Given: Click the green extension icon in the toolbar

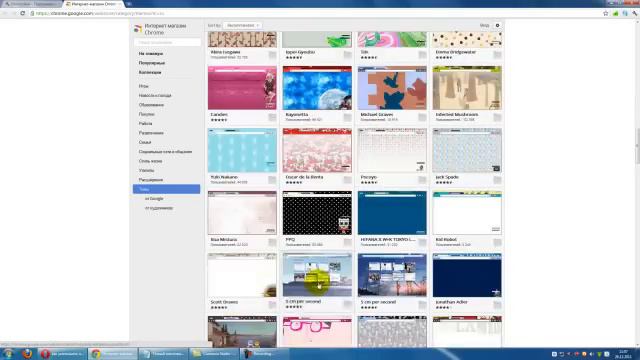Looking at the screenshot, I should coord(616,13).
